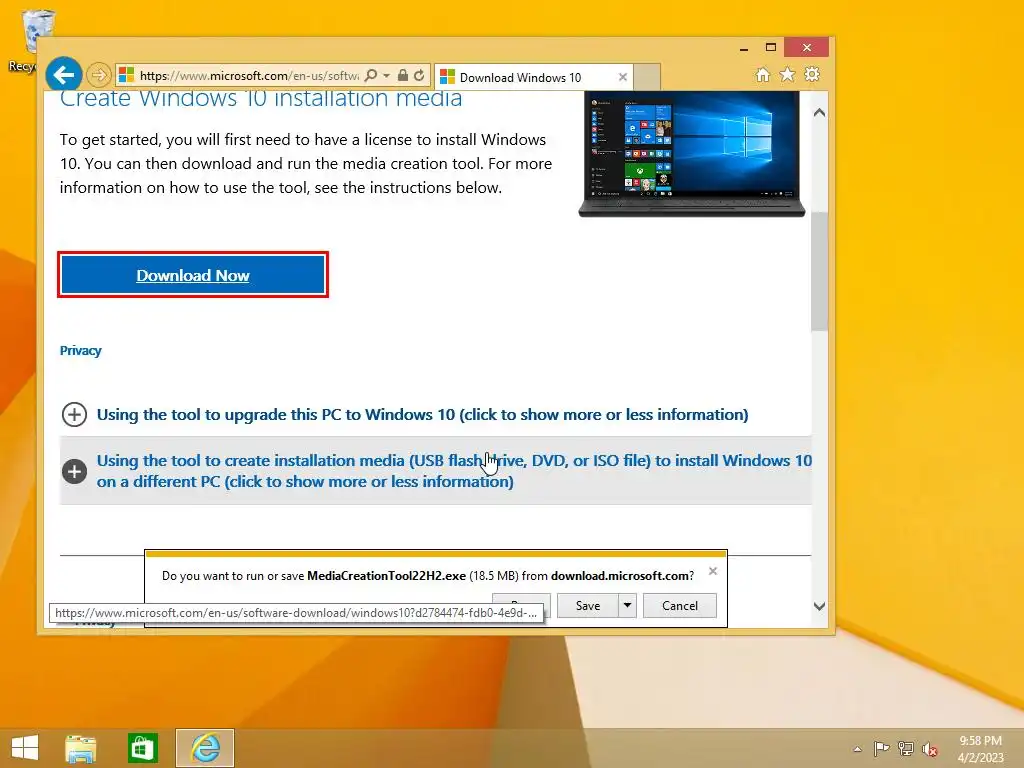Screen dimensions: 1024x768
Task: Click the vertical scrollbar thumb
Action: tap(820, 271)
